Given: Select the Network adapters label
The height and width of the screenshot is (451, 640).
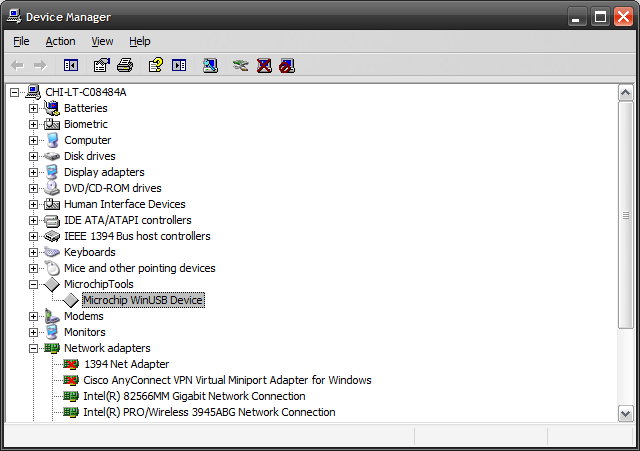Looking at the screenshot, I should pyautogui.click(x=107, y=348).
